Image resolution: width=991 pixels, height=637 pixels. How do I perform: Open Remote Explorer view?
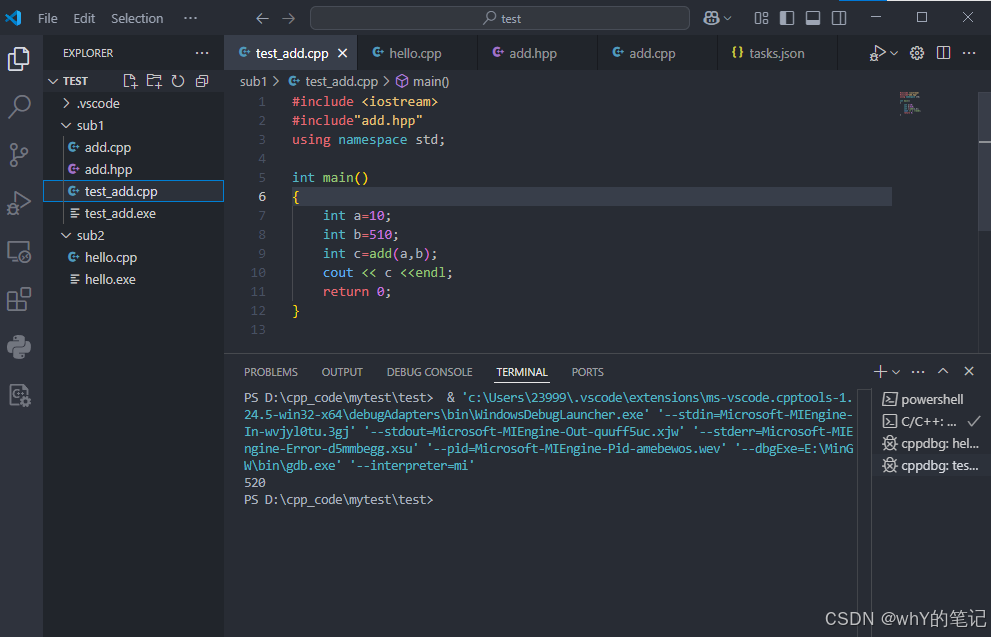(19, 252)
